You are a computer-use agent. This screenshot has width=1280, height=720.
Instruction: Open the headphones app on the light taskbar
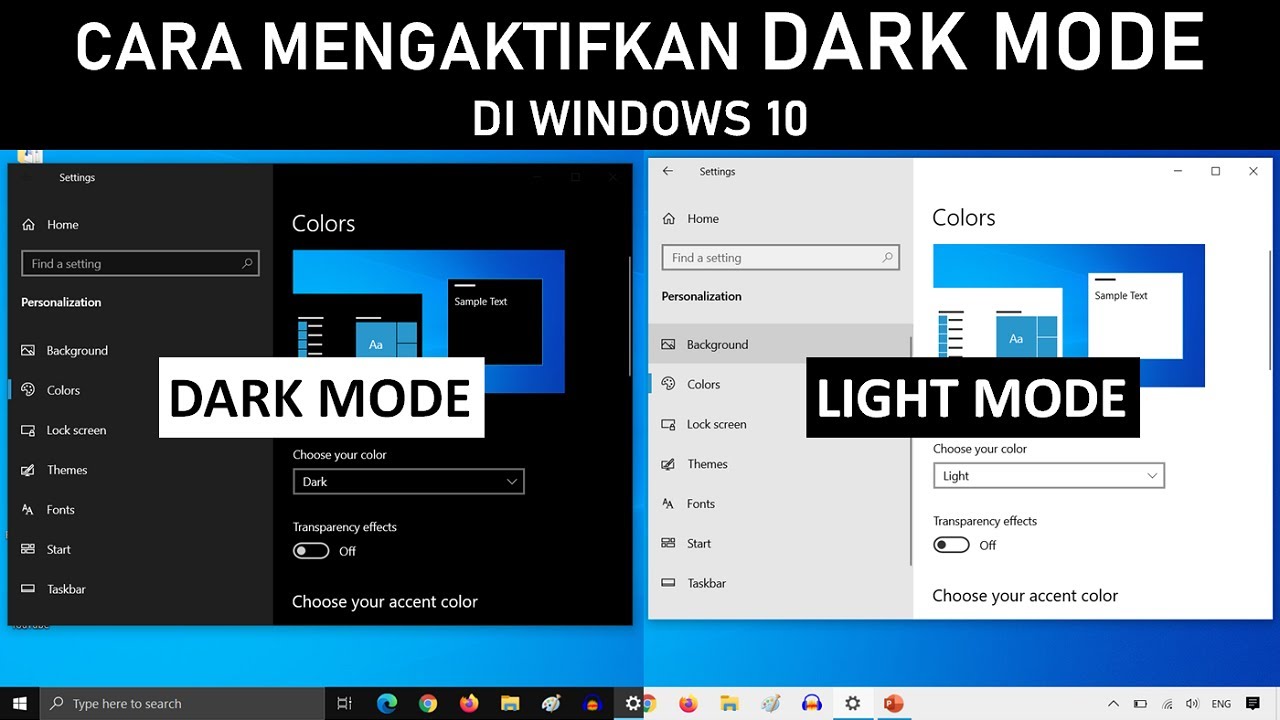pos(811,704)
